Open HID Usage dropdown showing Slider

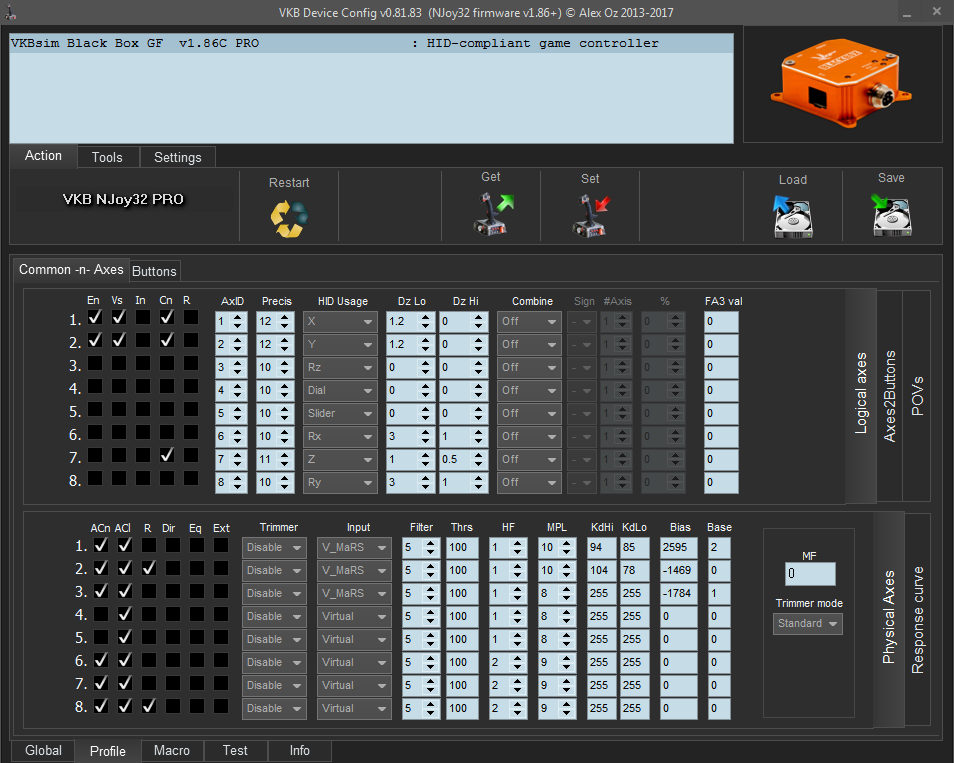340,414
